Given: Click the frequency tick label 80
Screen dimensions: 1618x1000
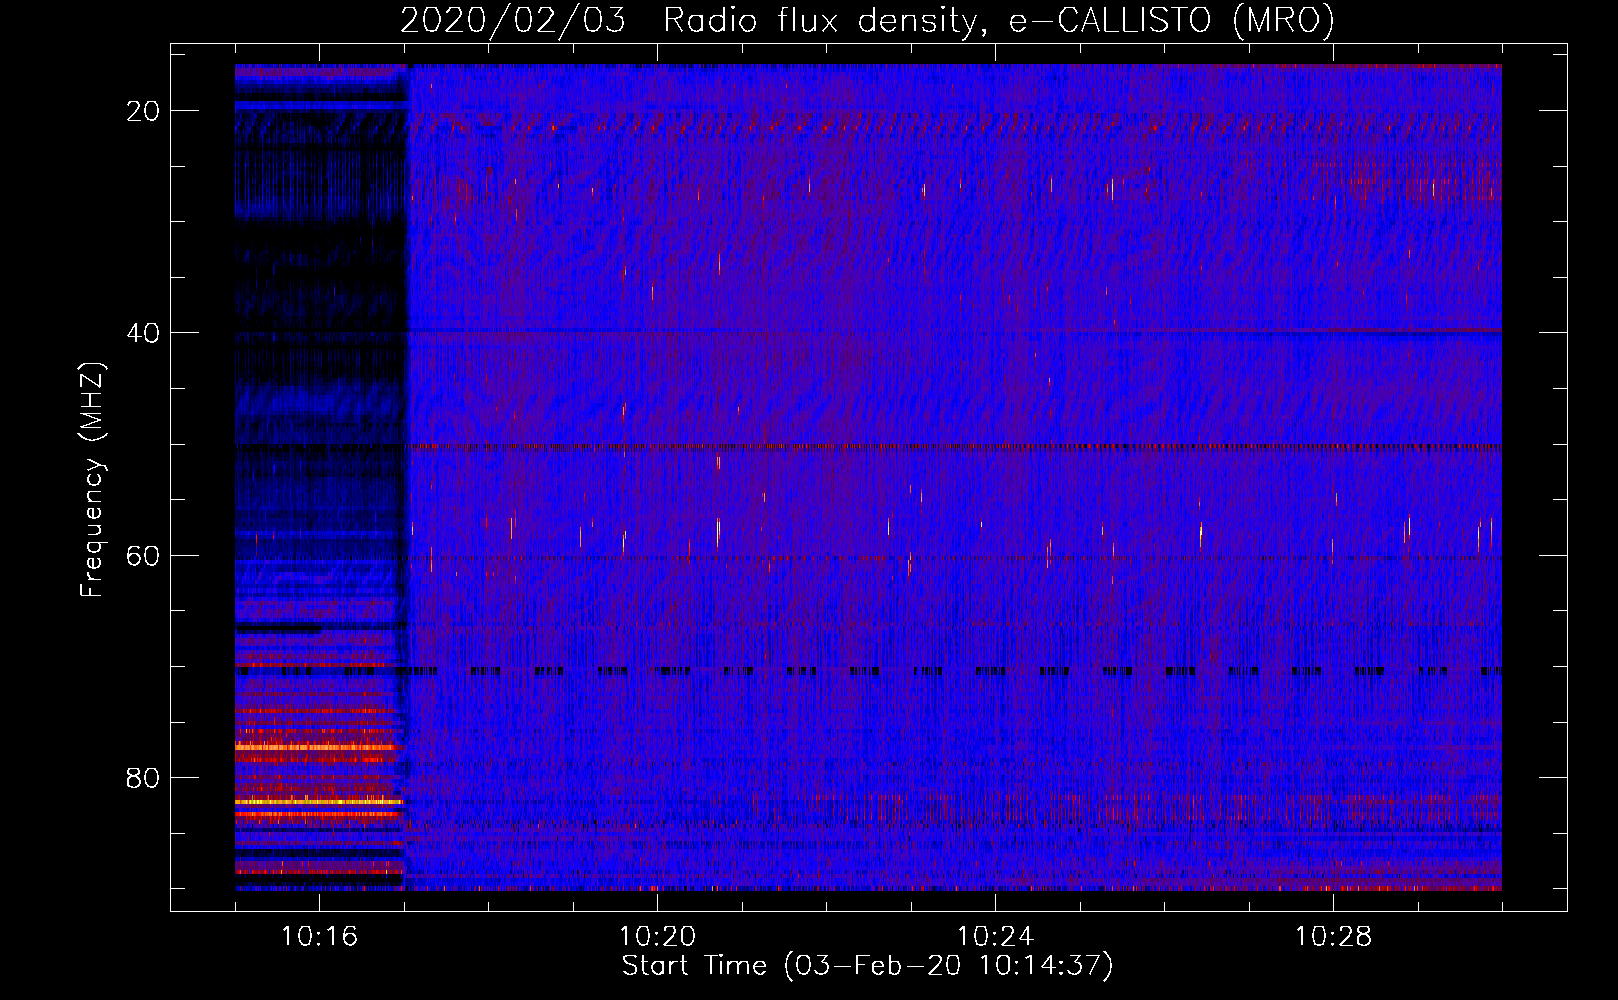Looking at the screenshot, I should tap(144, 778).
